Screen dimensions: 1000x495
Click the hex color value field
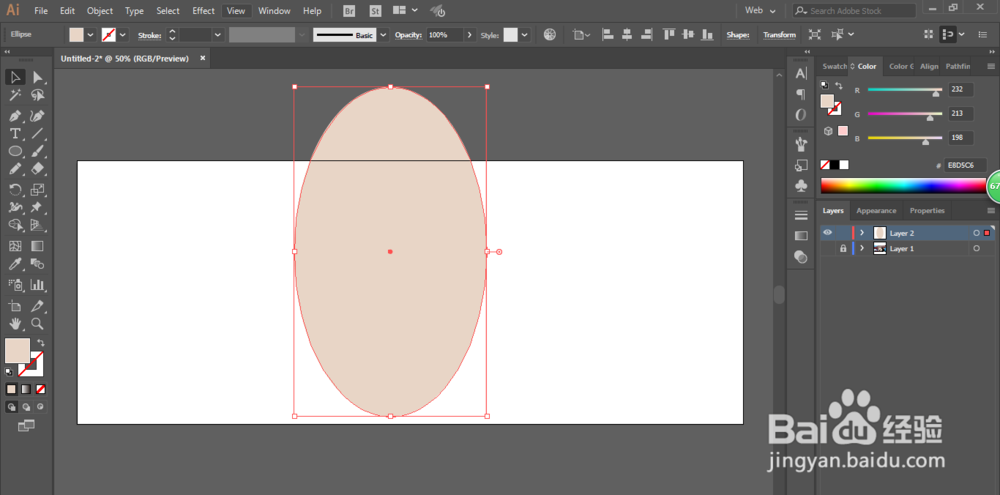pyautogui.click(x=965, y=165)
